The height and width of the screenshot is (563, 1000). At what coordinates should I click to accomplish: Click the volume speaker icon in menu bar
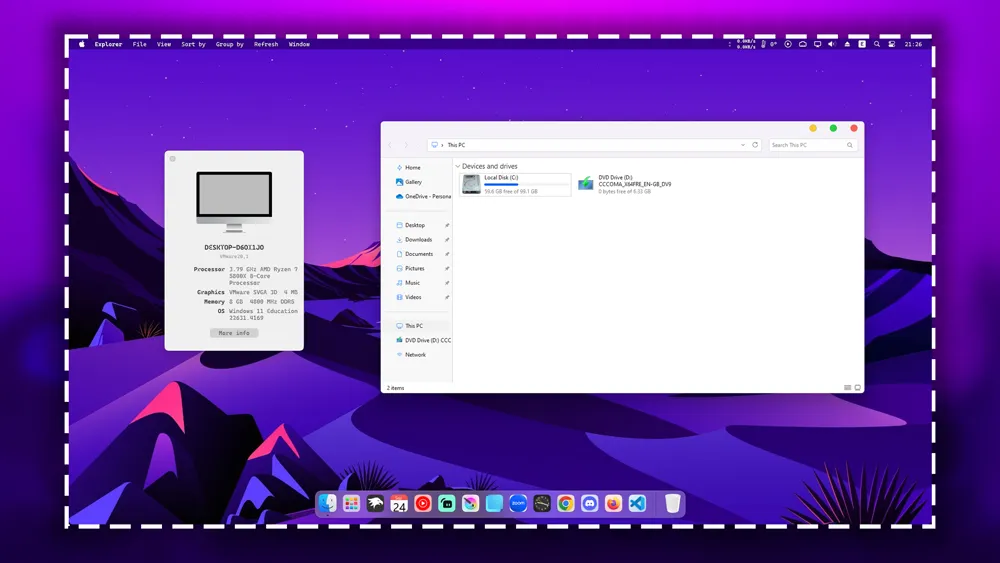point(832,44)
